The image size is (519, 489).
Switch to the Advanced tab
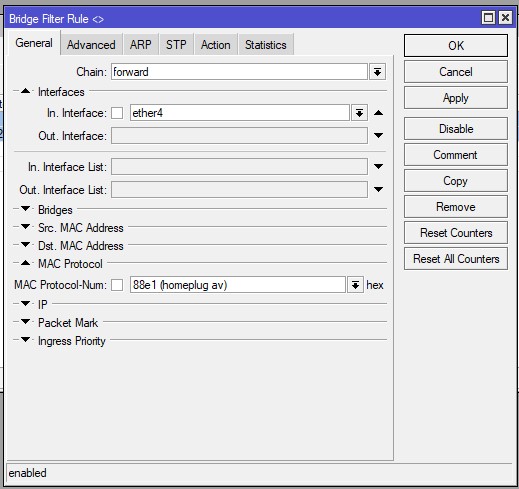tap(91, 44)
